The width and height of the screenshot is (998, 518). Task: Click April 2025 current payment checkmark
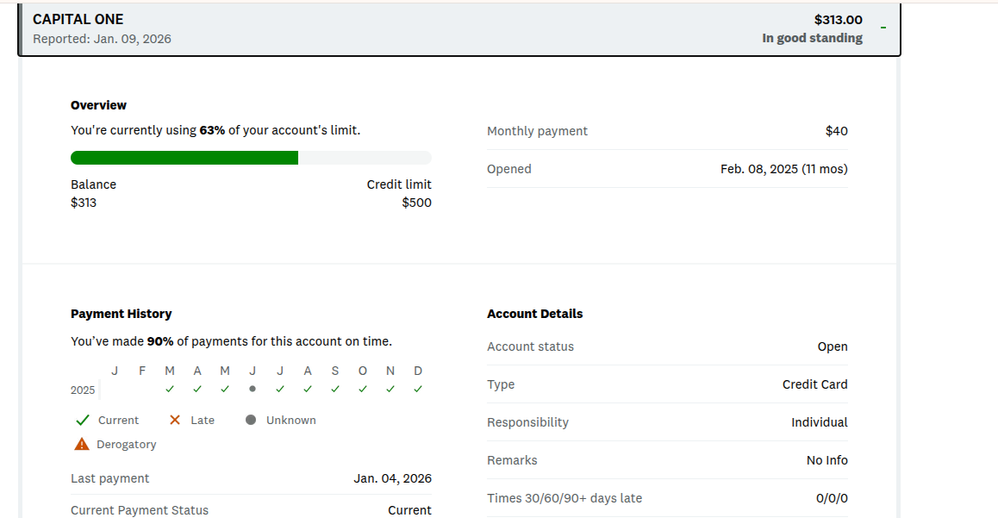pyautogui.click(x=197, y=389)
